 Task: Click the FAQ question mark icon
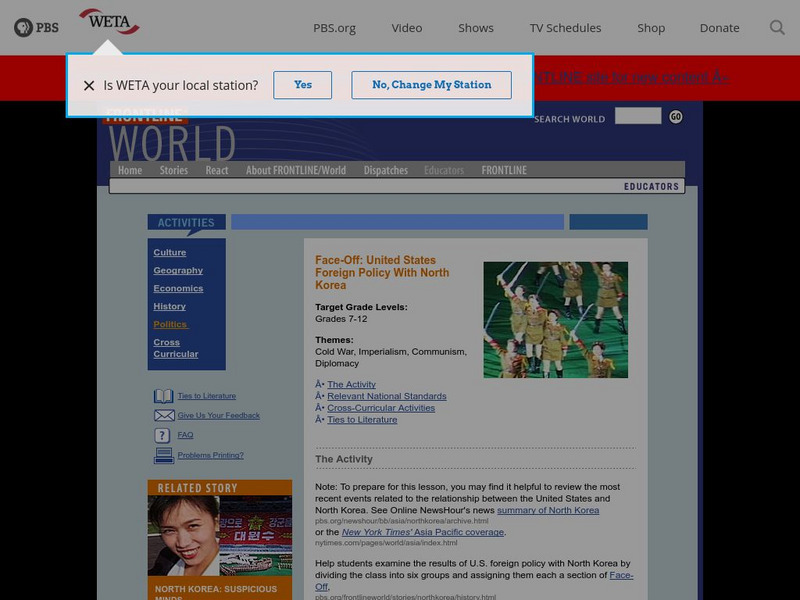(162, 435)
